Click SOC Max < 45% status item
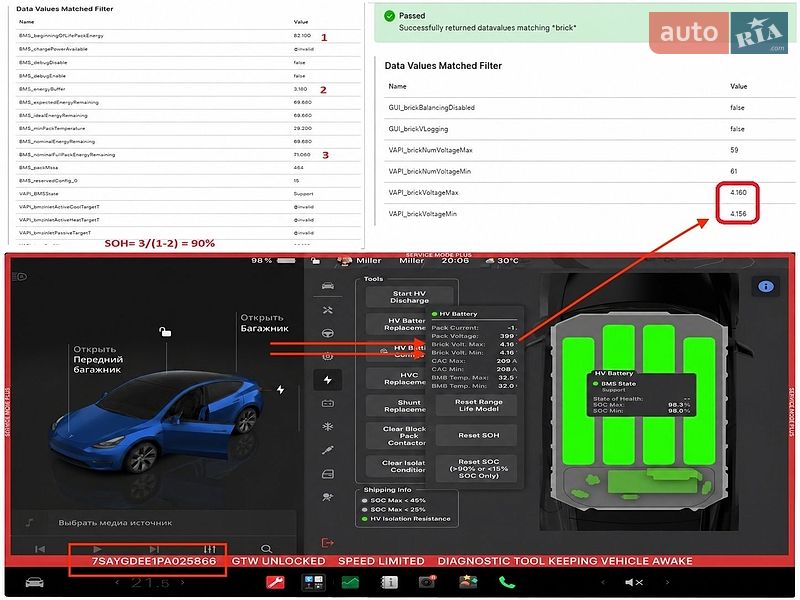Viewport: 800px width, 600px height. click(393, 501)
